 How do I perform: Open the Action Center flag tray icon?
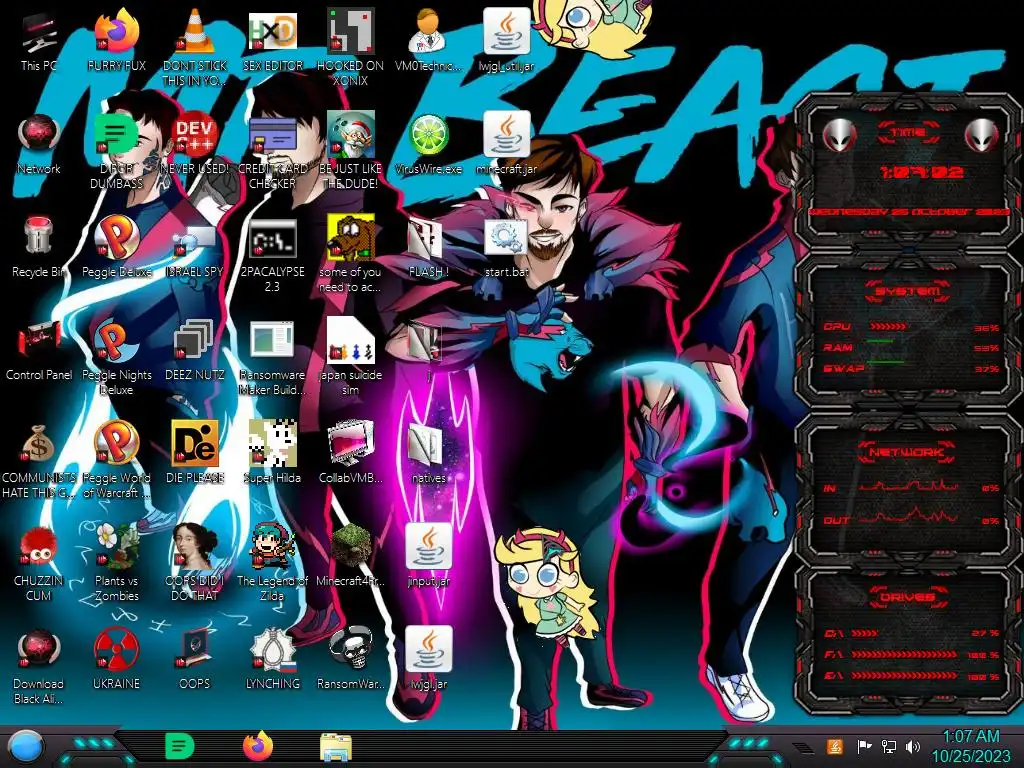pyautogui.click(x=864, y=746)
